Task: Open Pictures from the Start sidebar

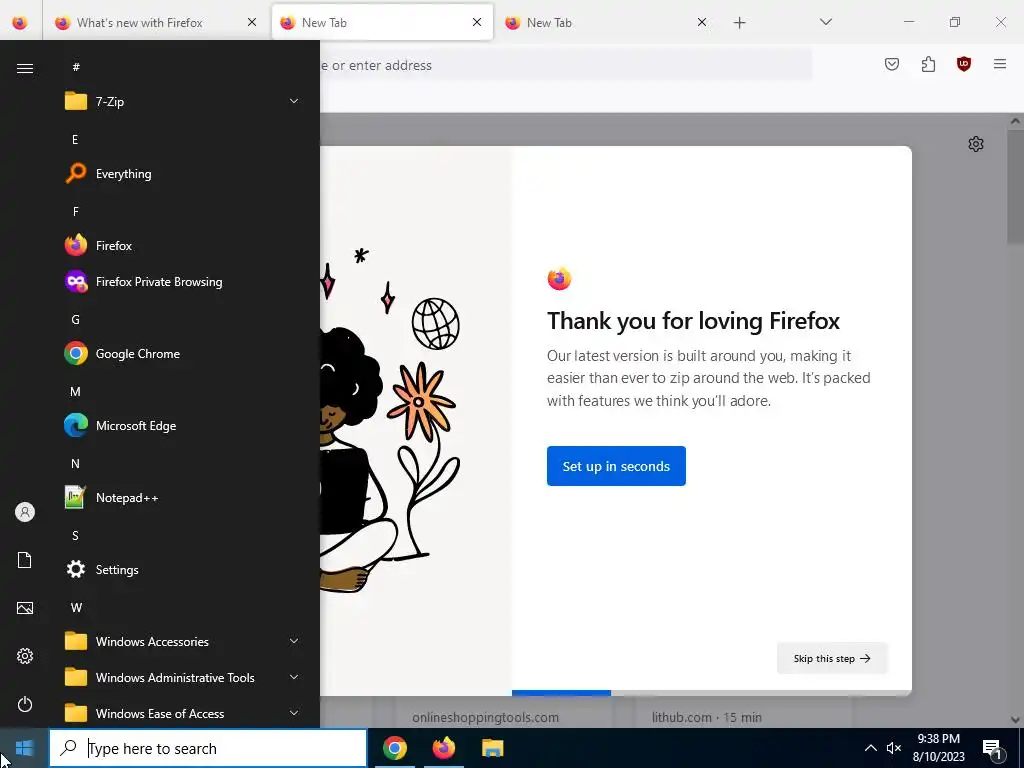Action: [25, 608]
